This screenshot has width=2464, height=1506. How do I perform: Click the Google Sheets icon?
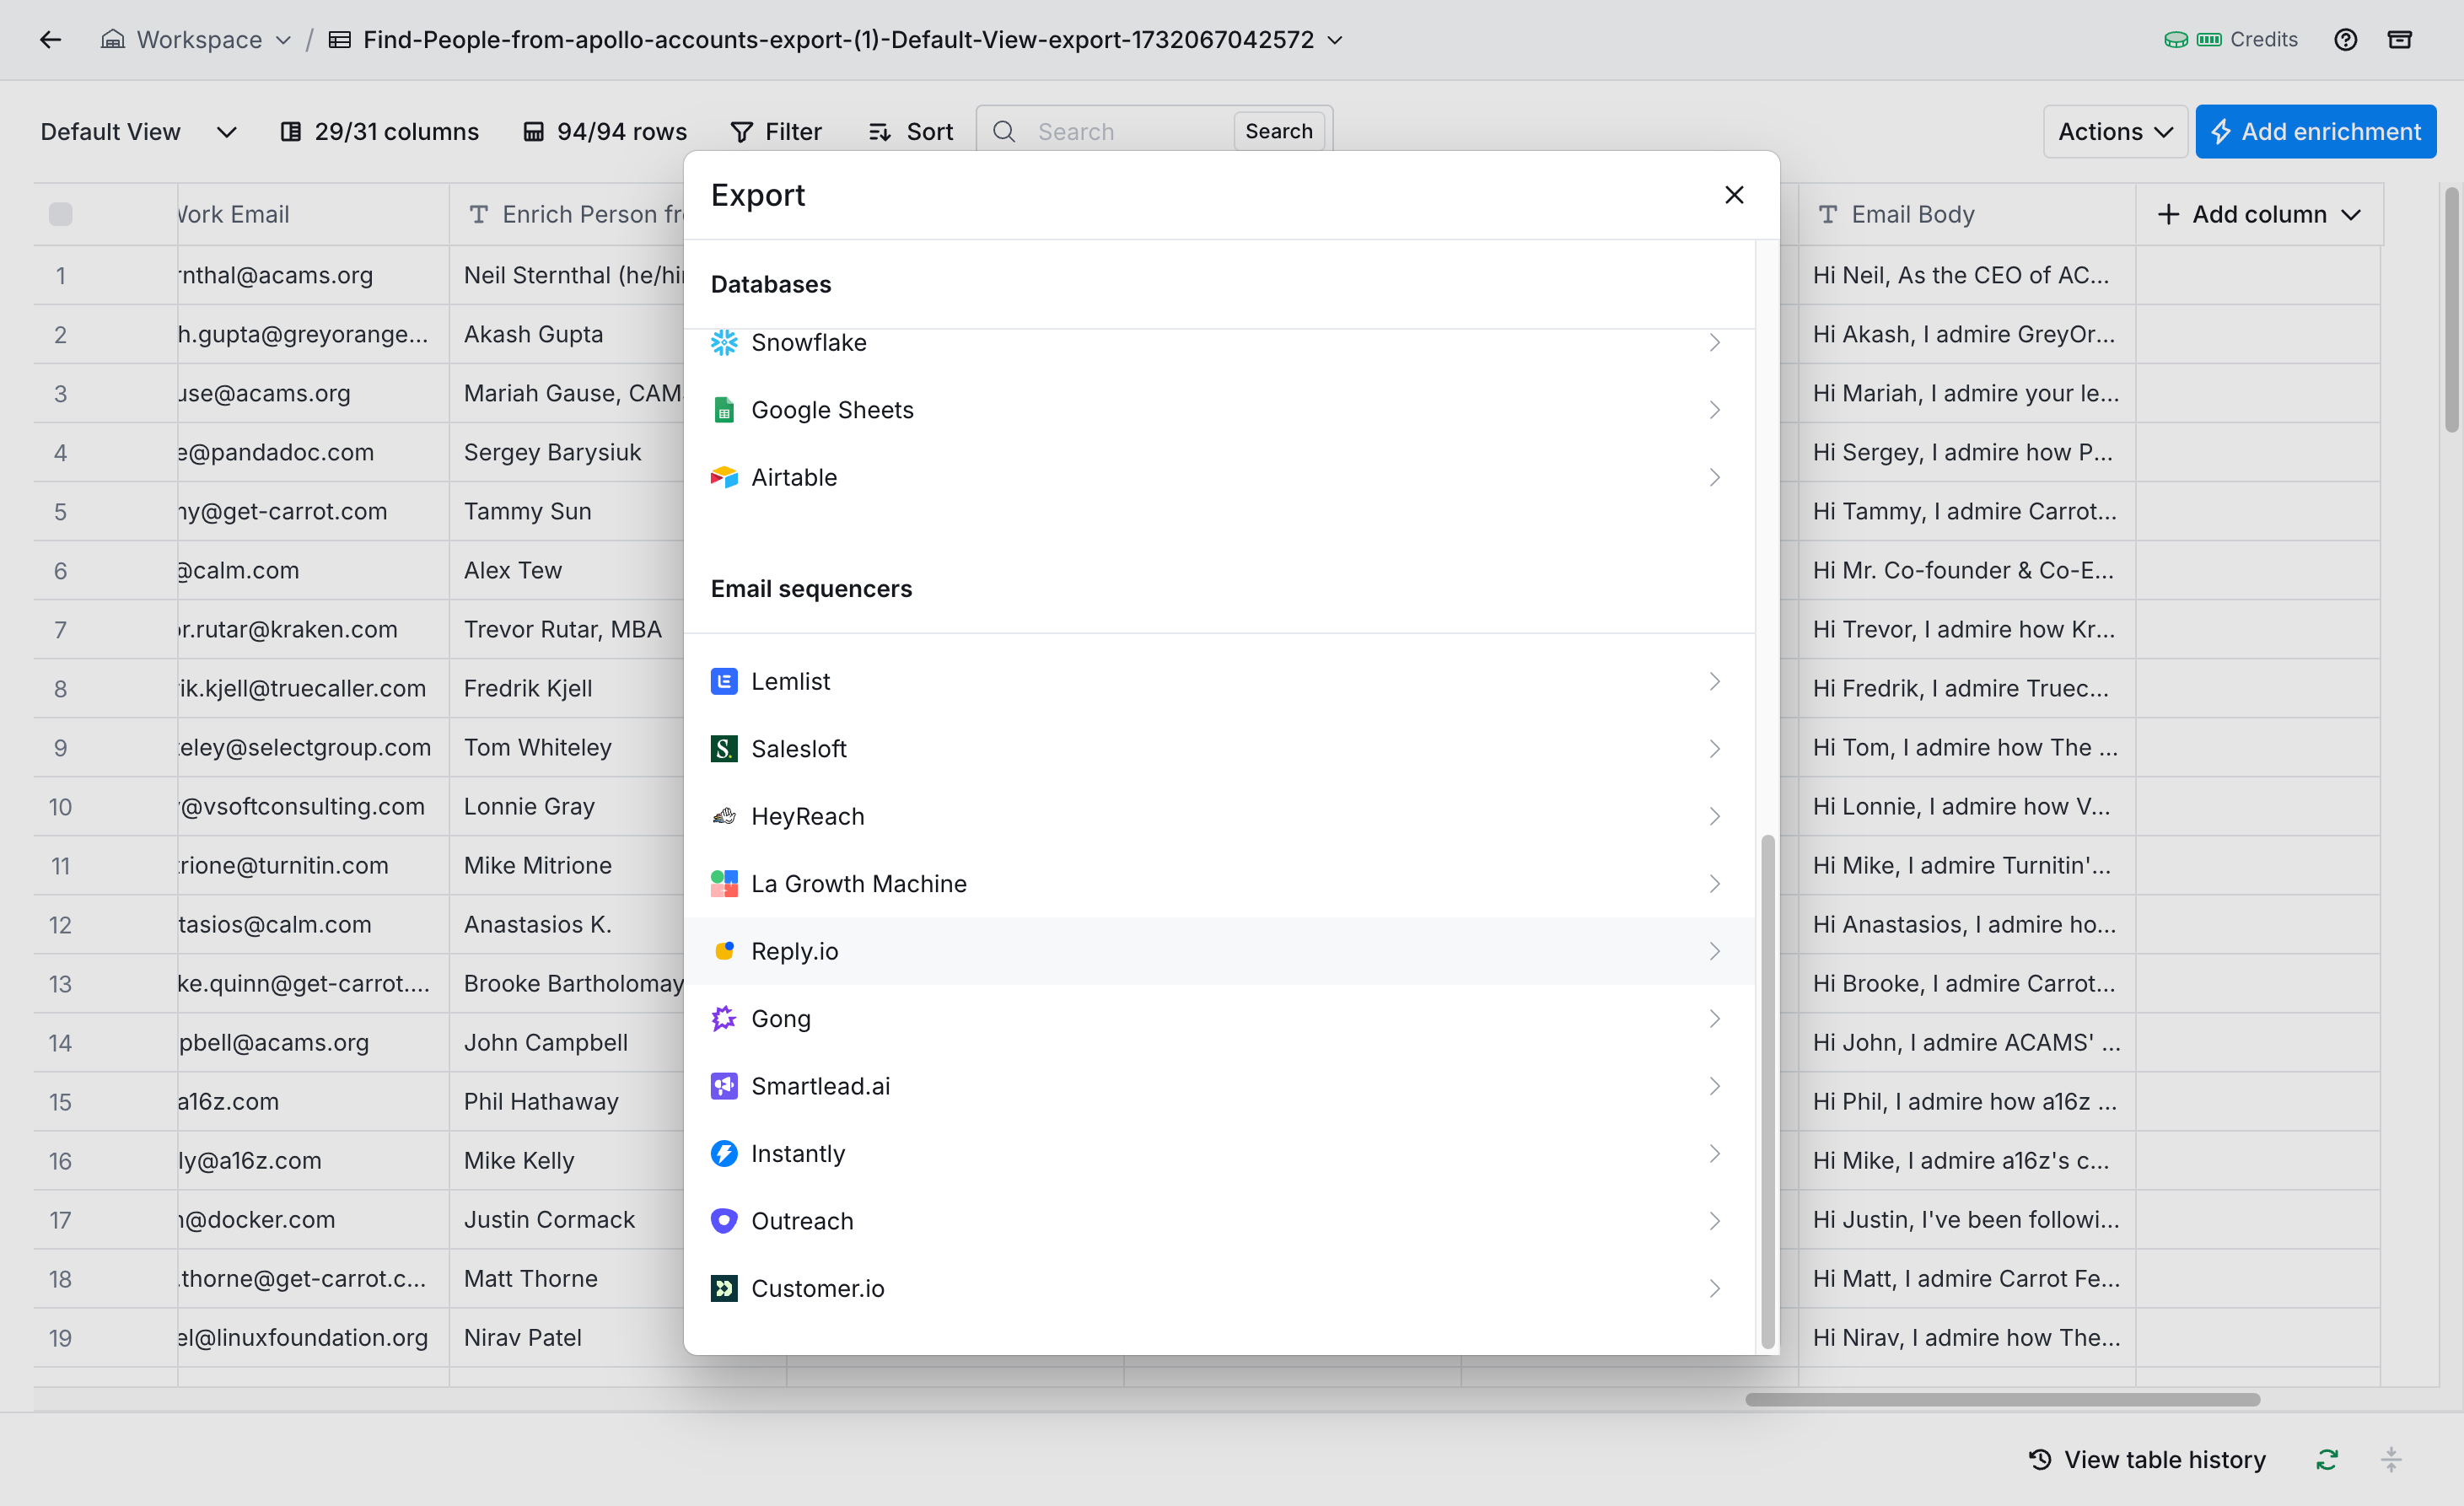(724, 410)
